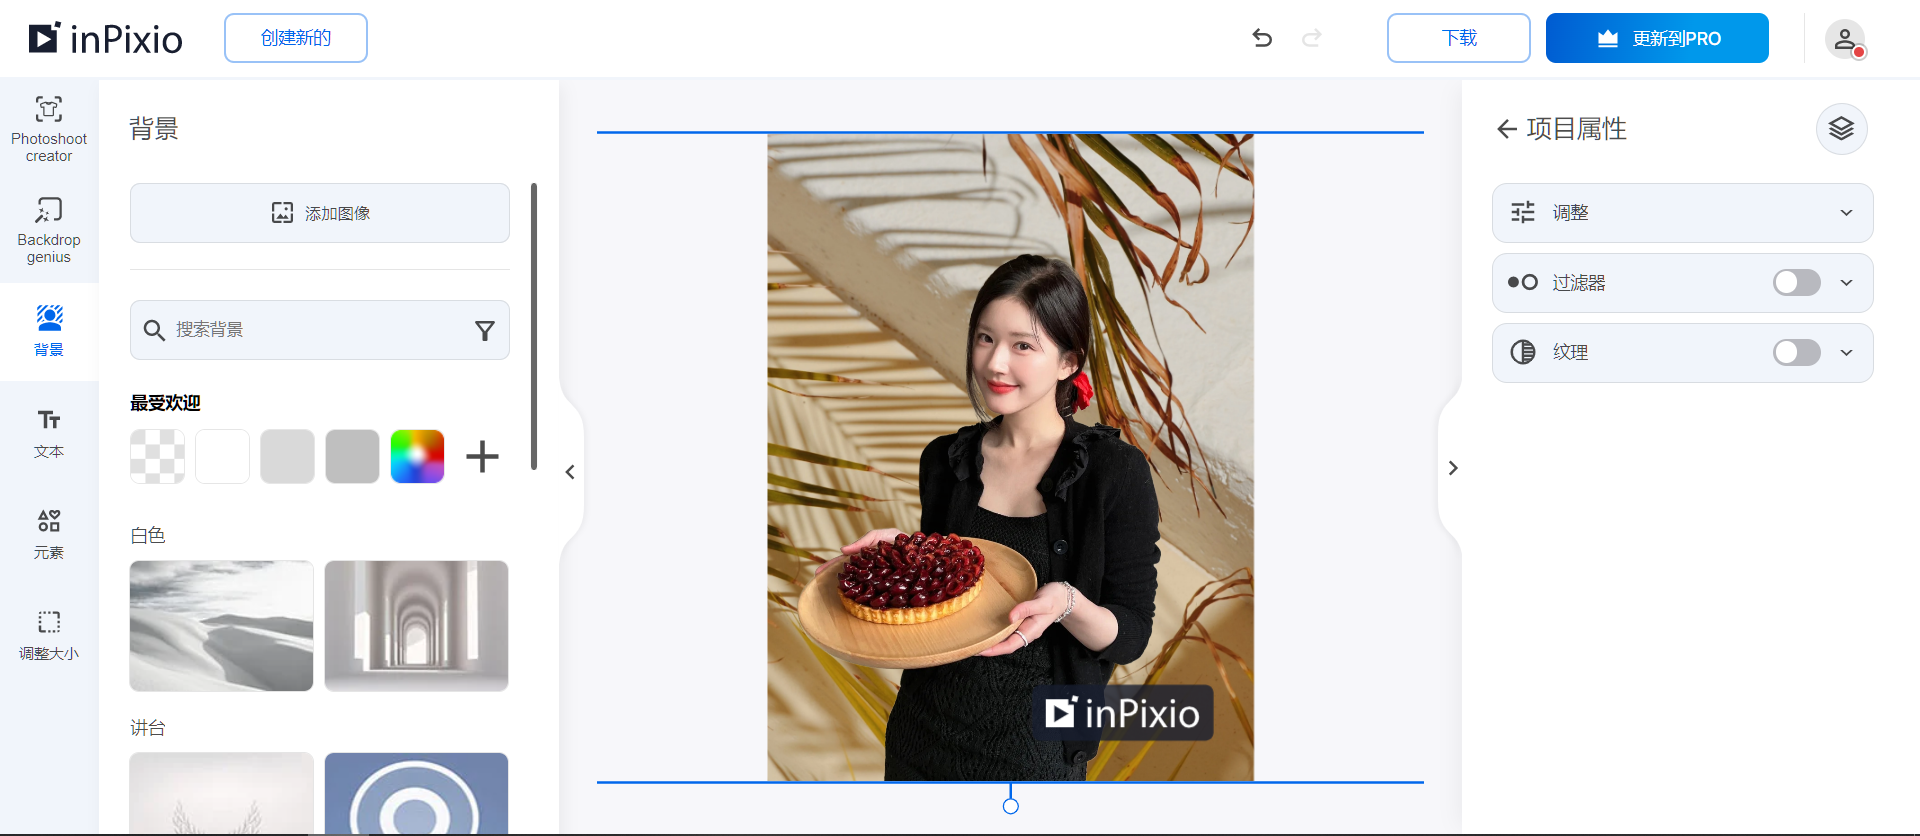
Task: Collapse the right properties panel chevron
Action: (1453, 468)
